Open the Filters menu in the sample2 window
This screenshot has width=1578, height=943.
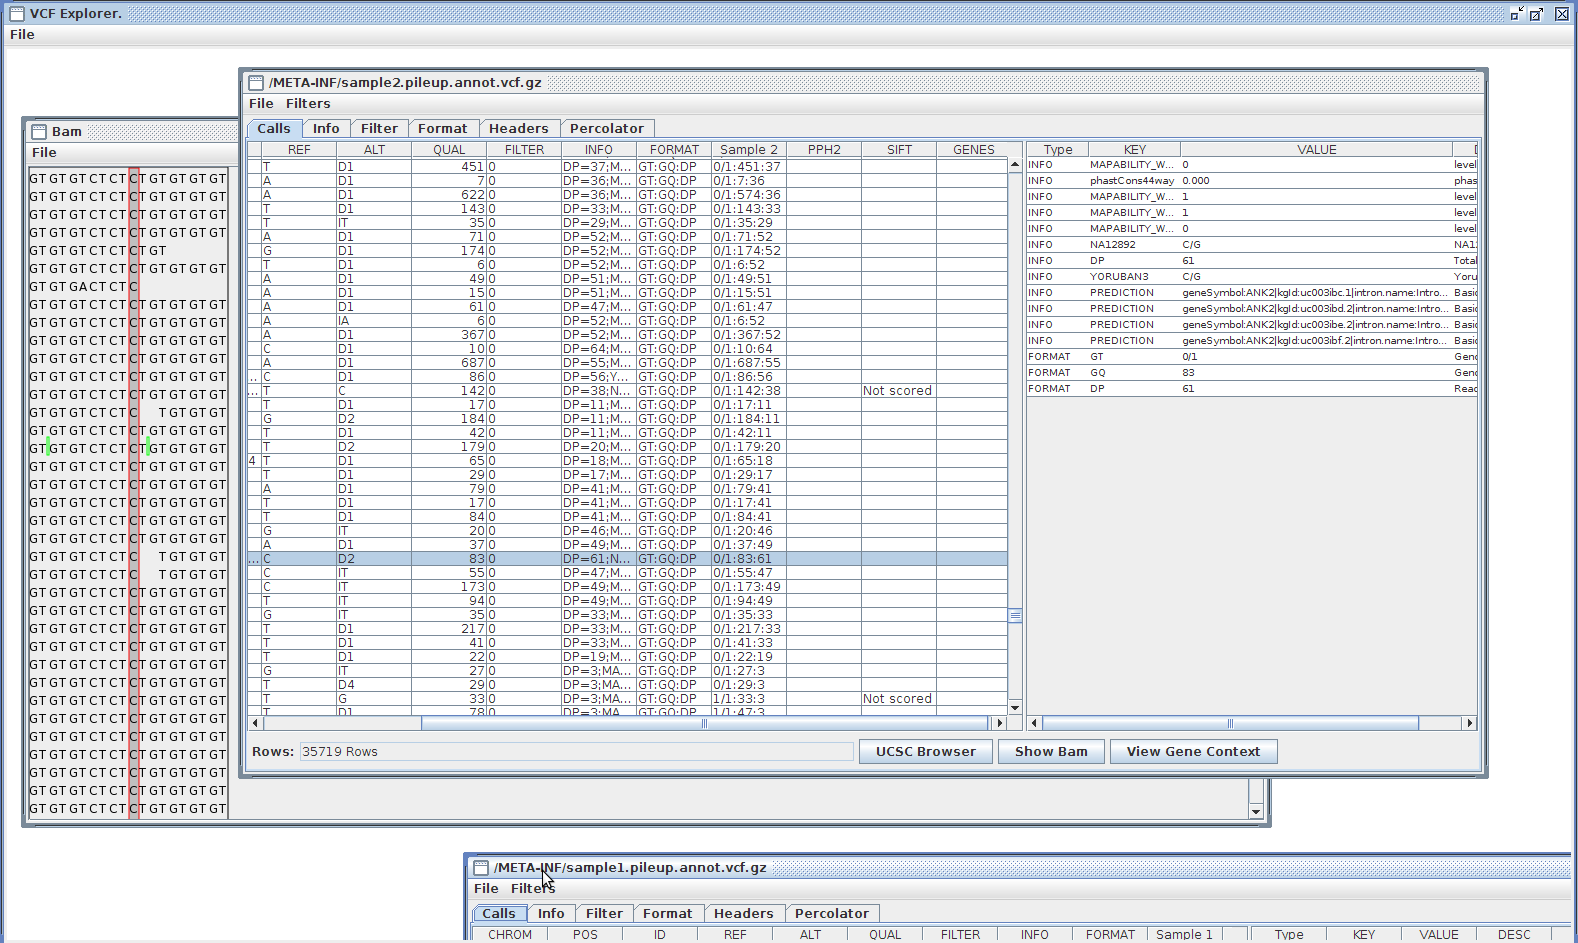tap(308, 104)
